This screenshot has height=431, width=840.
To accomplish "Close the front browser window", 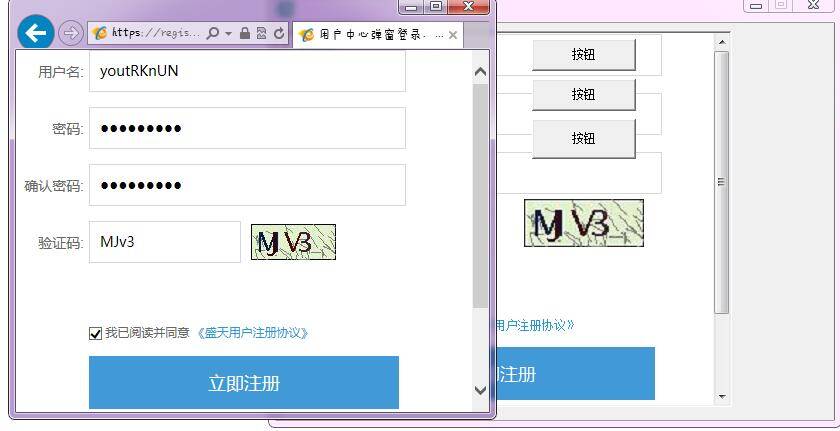I will click(x=469, y=6).
